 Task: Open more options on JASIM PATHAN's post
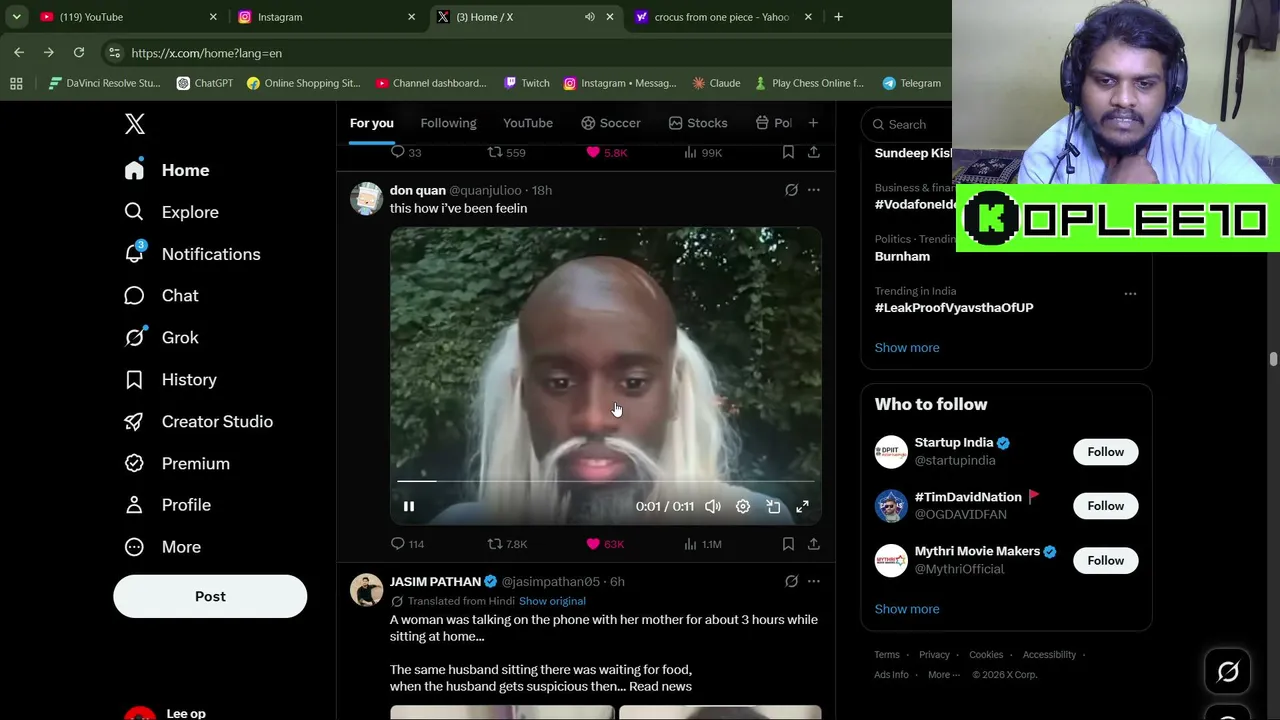coord(814,581)
